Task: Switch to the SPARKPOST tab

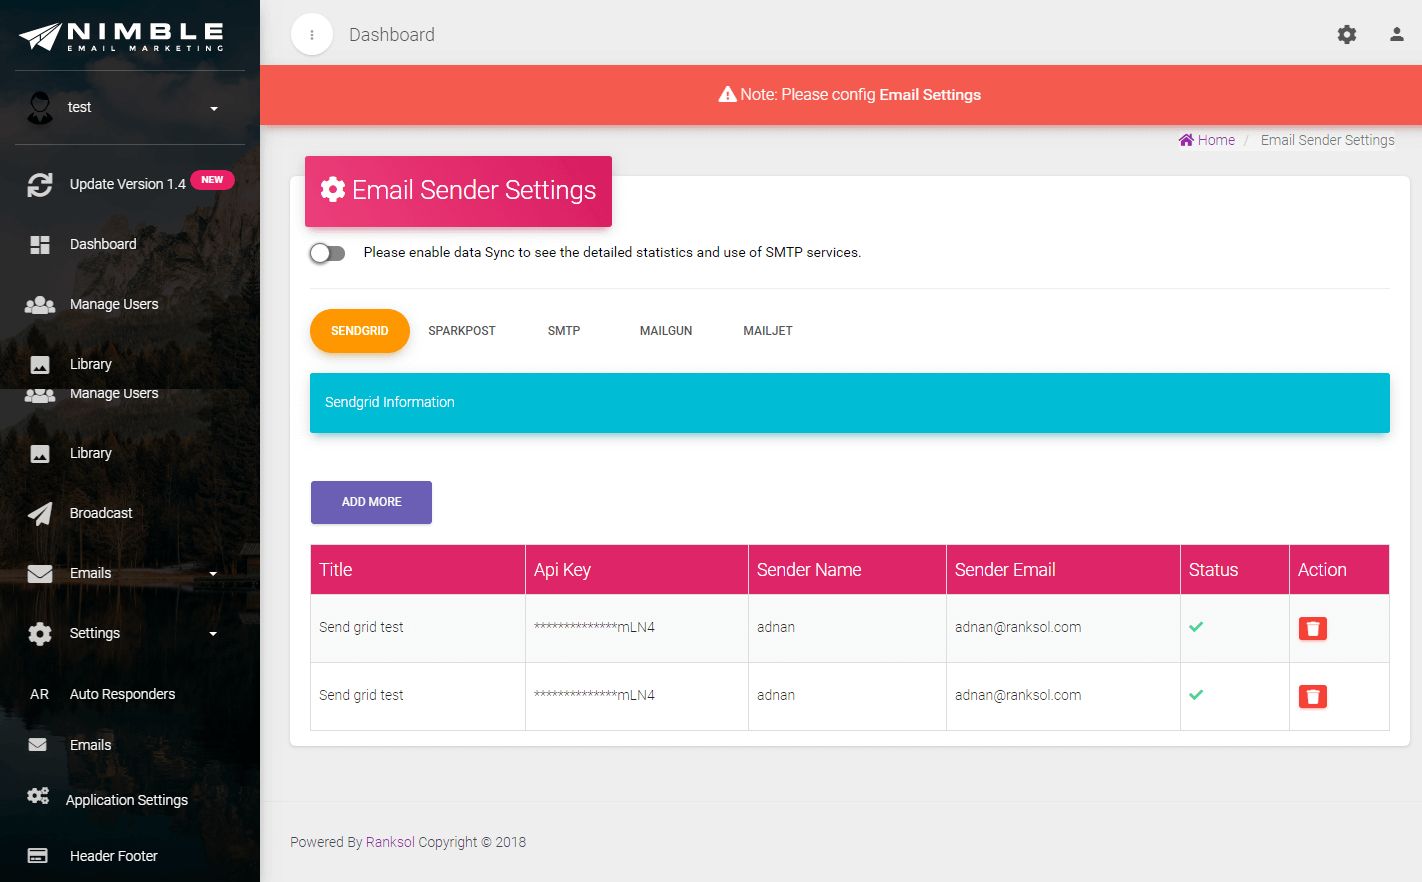Action: pos(462,331)
